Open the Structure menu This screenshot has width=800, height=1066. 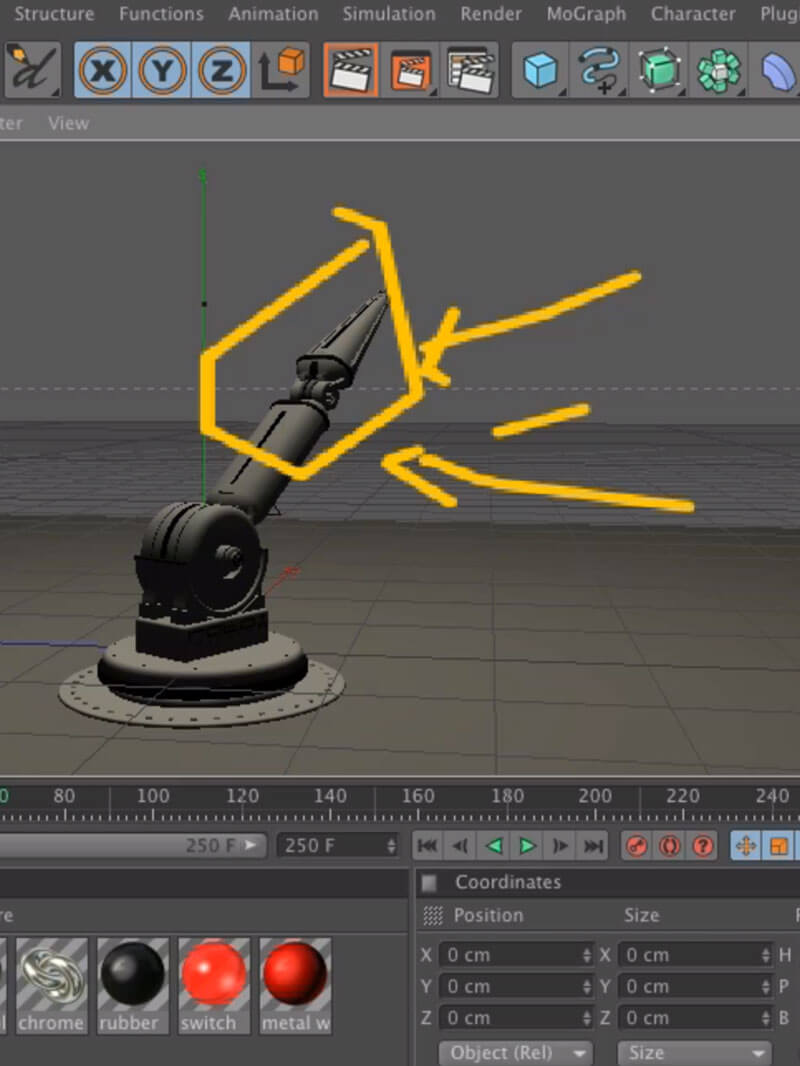(x=54, y=14)
